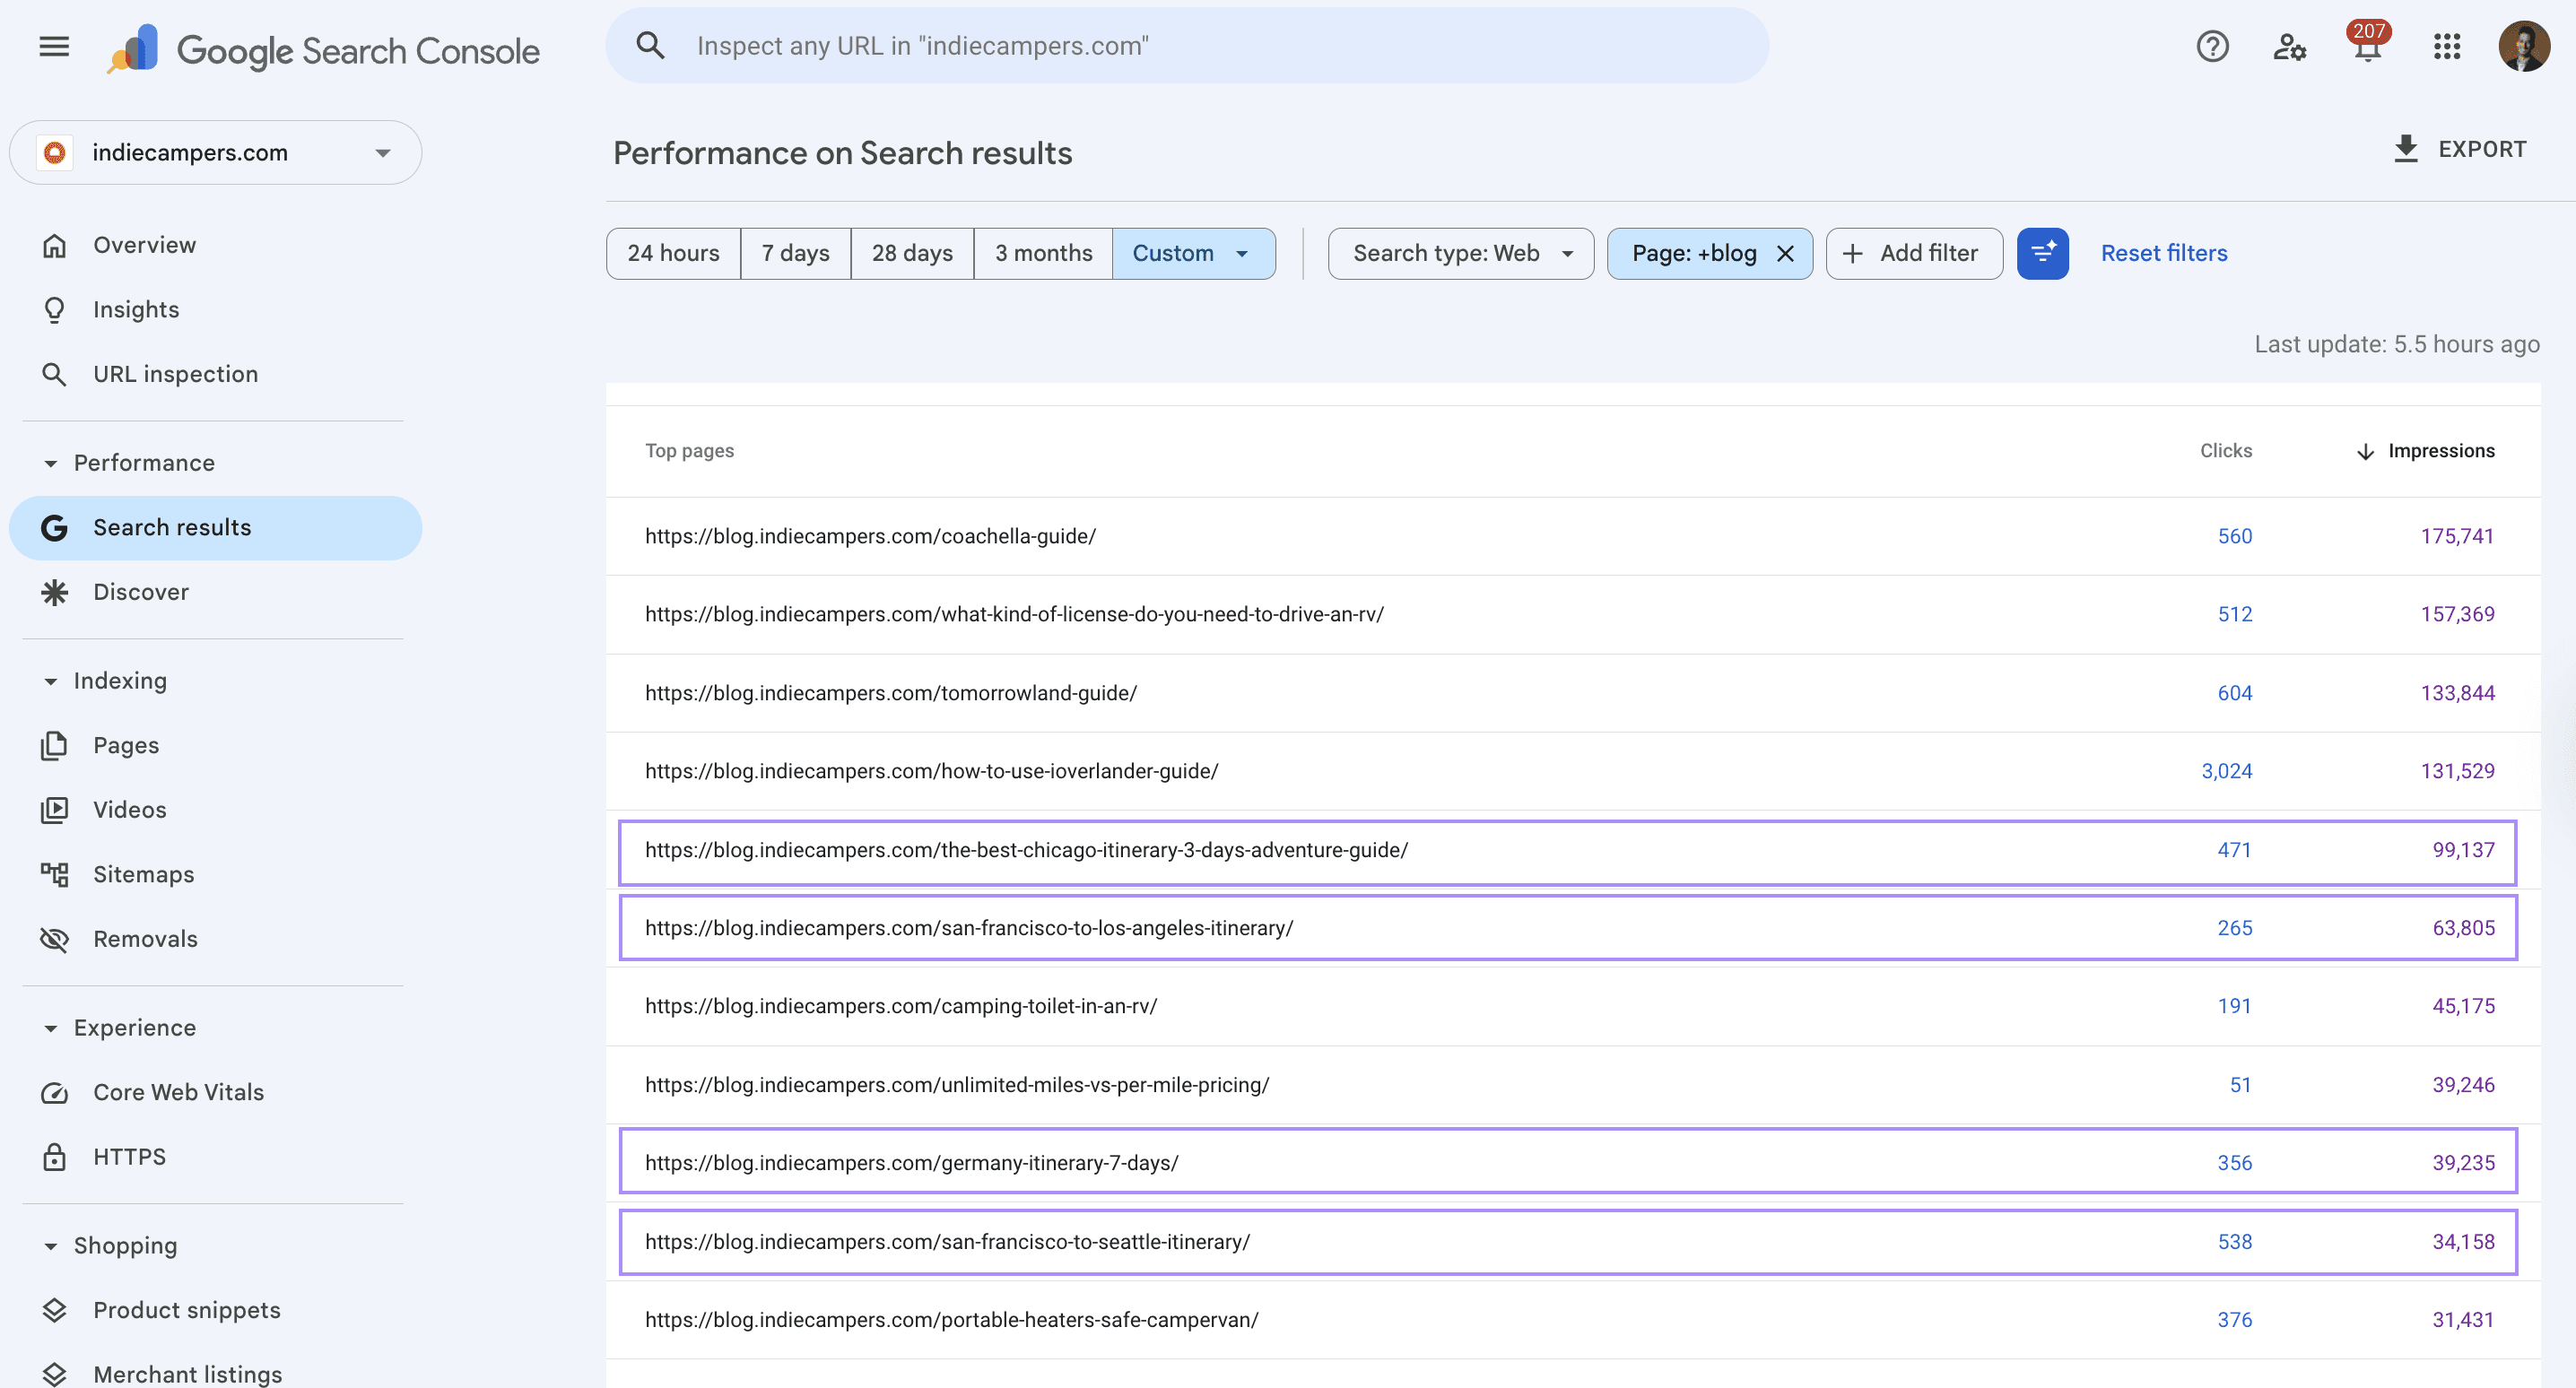Click the san-francisco-to-los-angeles-itinerary URL
The width and height of the screenshot is (2576, 1388).
[x=969, y=928]
